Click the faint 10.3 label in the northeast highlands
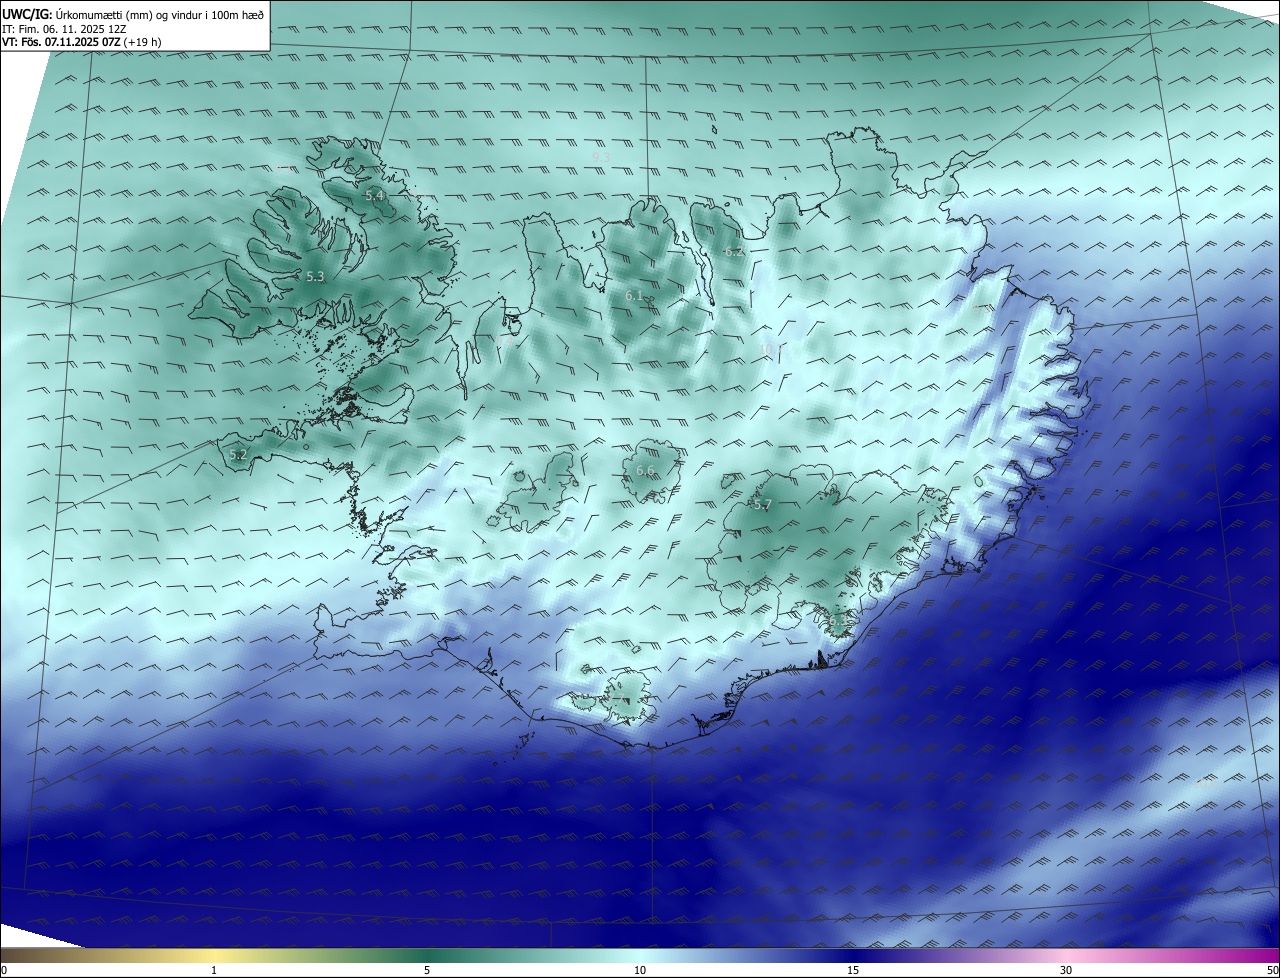 pyautogui.click(x=769, y=348)
